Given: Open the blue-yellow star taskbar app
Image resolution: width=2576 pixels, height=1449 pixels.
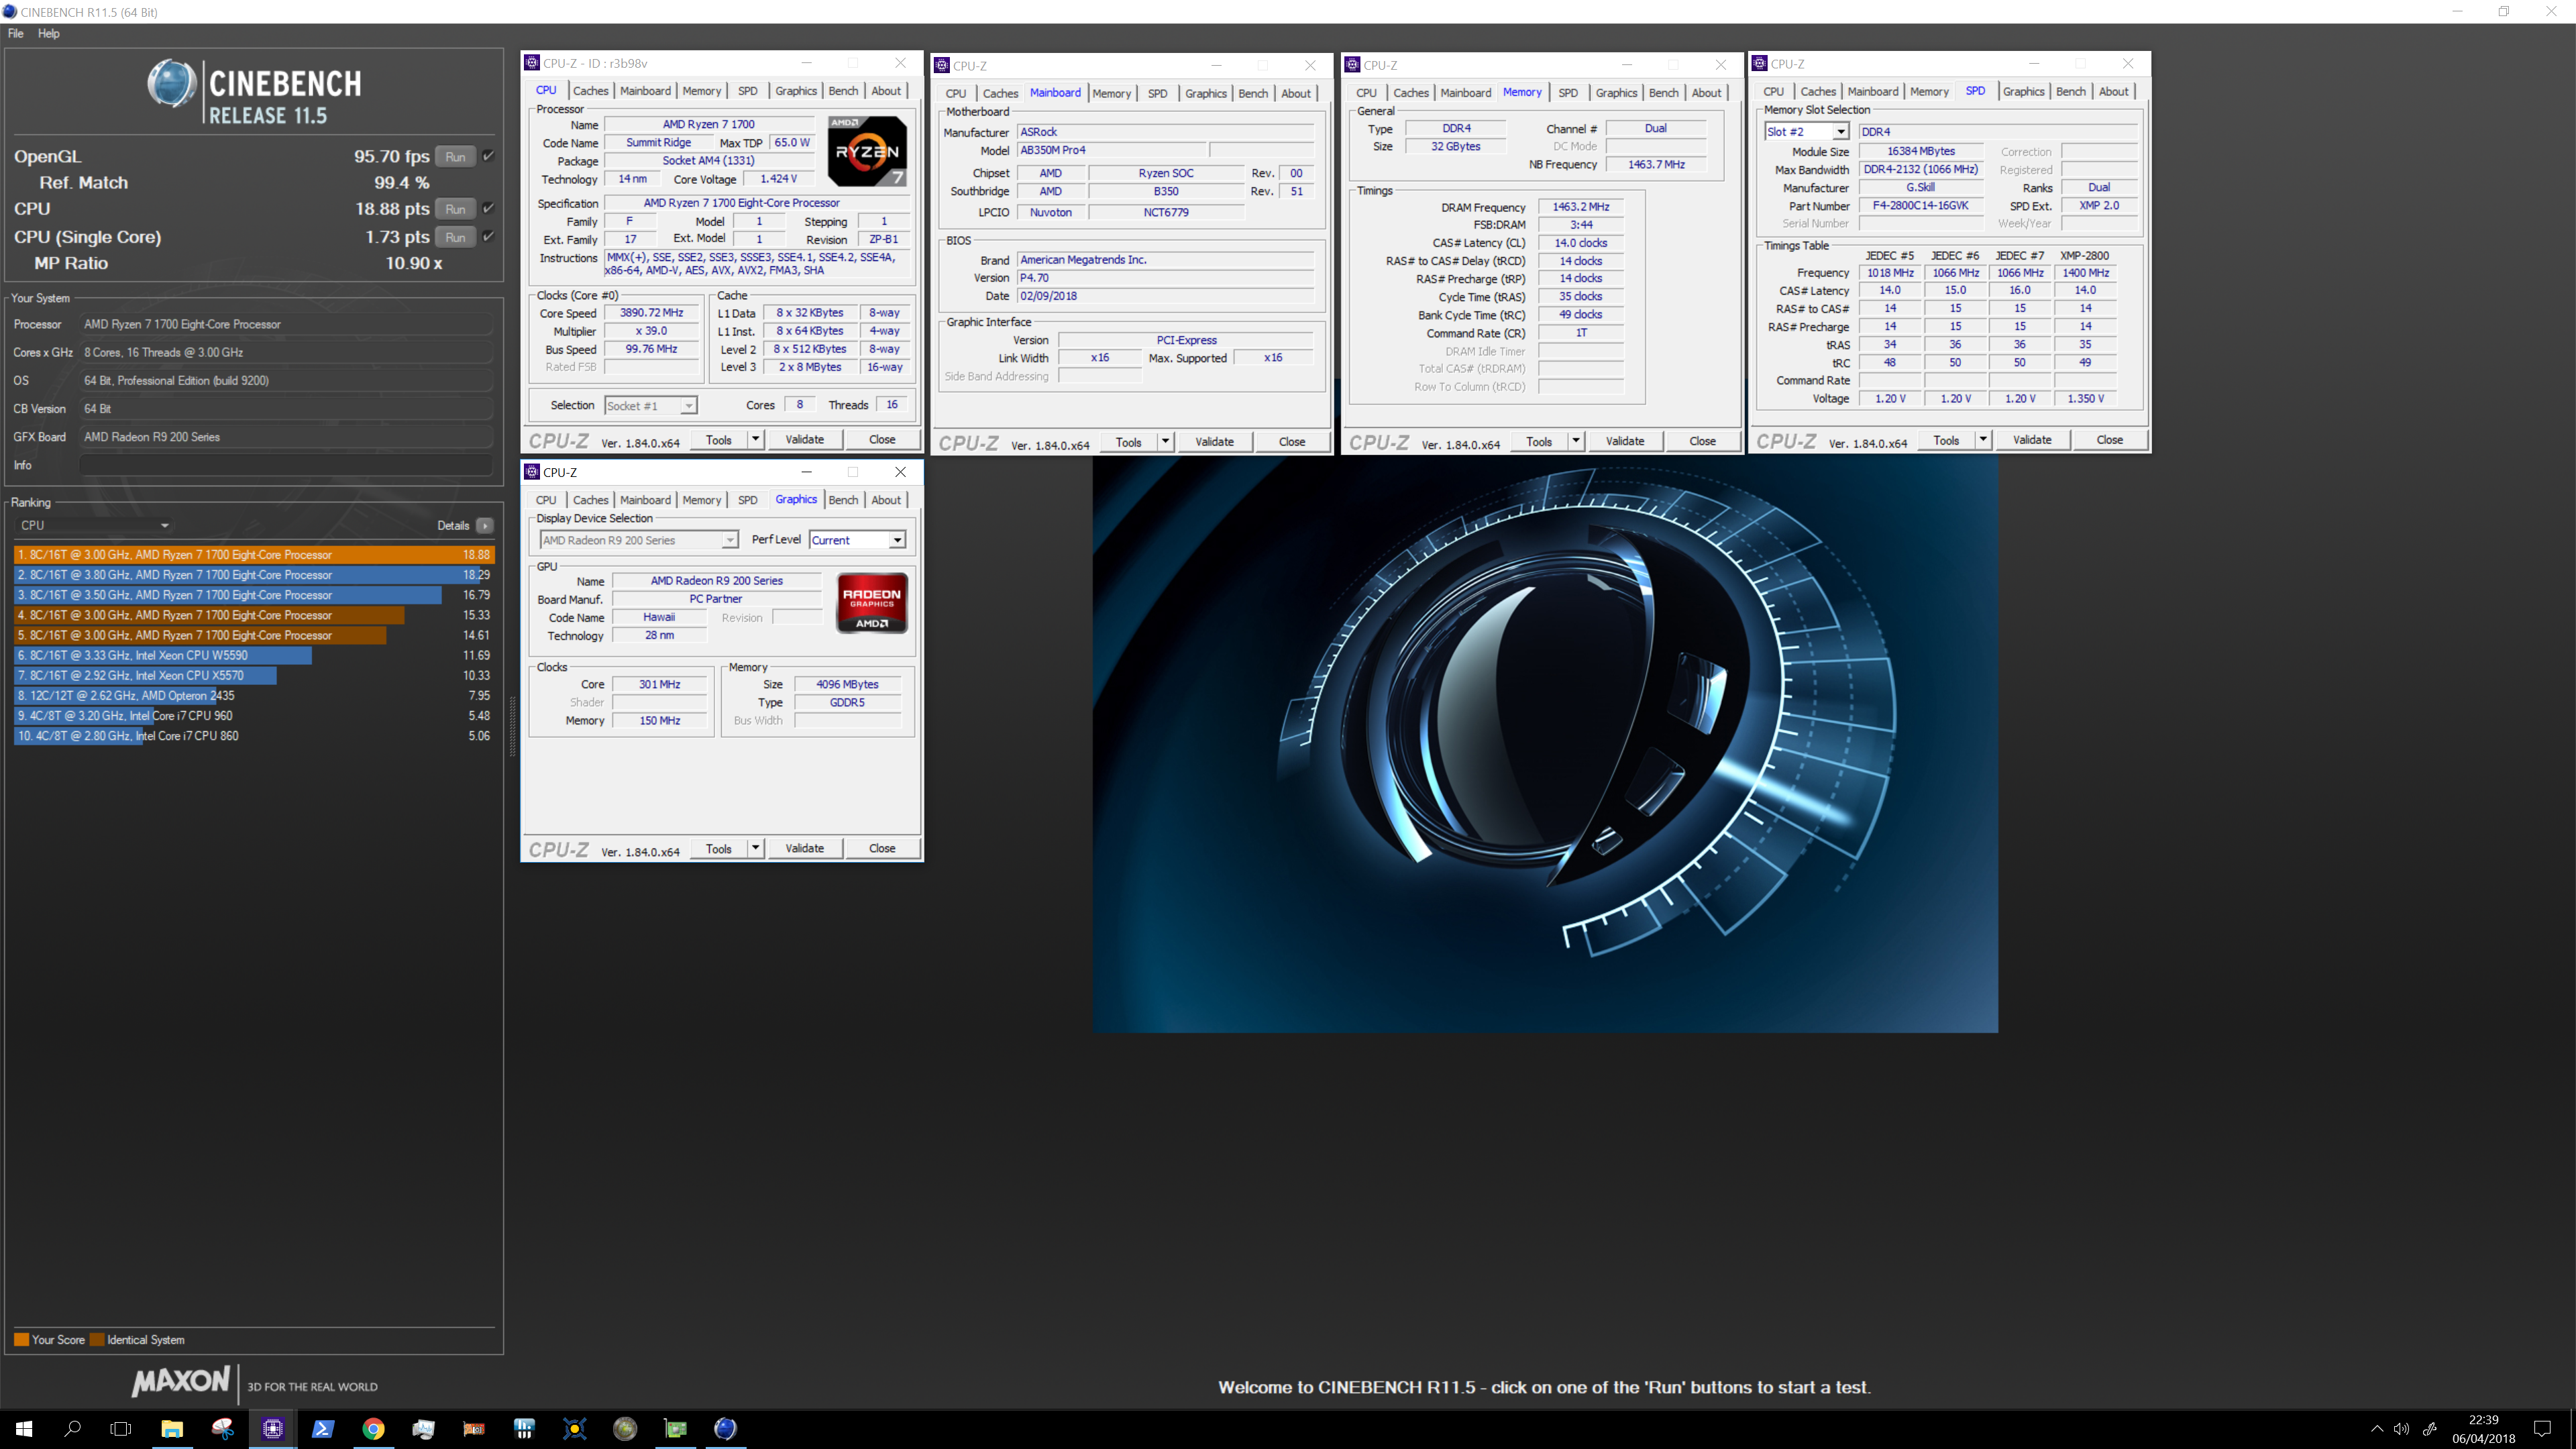Looking at the screenshot, I should [574, 1428].
